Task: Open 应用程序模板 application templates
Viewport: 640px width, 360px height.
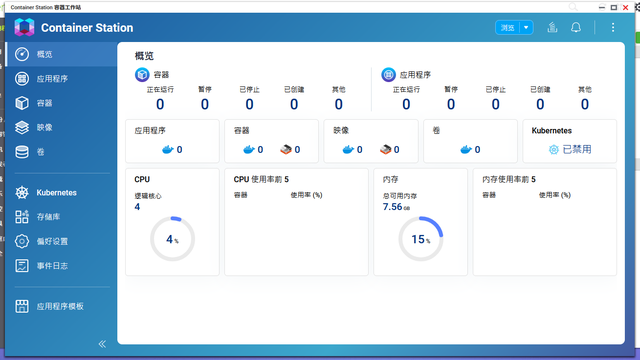Action: coord(61,306)
